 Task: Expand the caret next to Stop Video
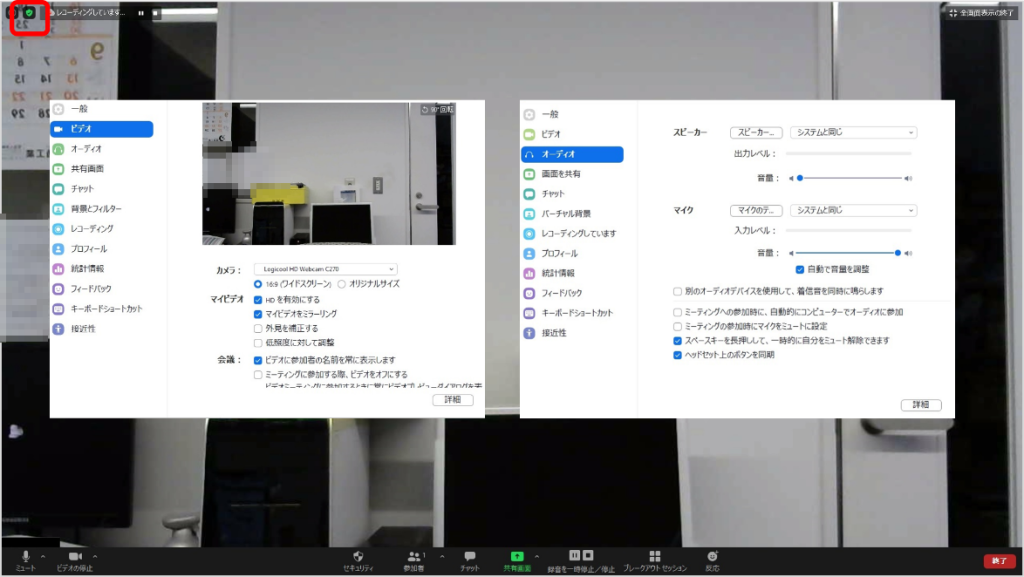(x=95, y=556)
